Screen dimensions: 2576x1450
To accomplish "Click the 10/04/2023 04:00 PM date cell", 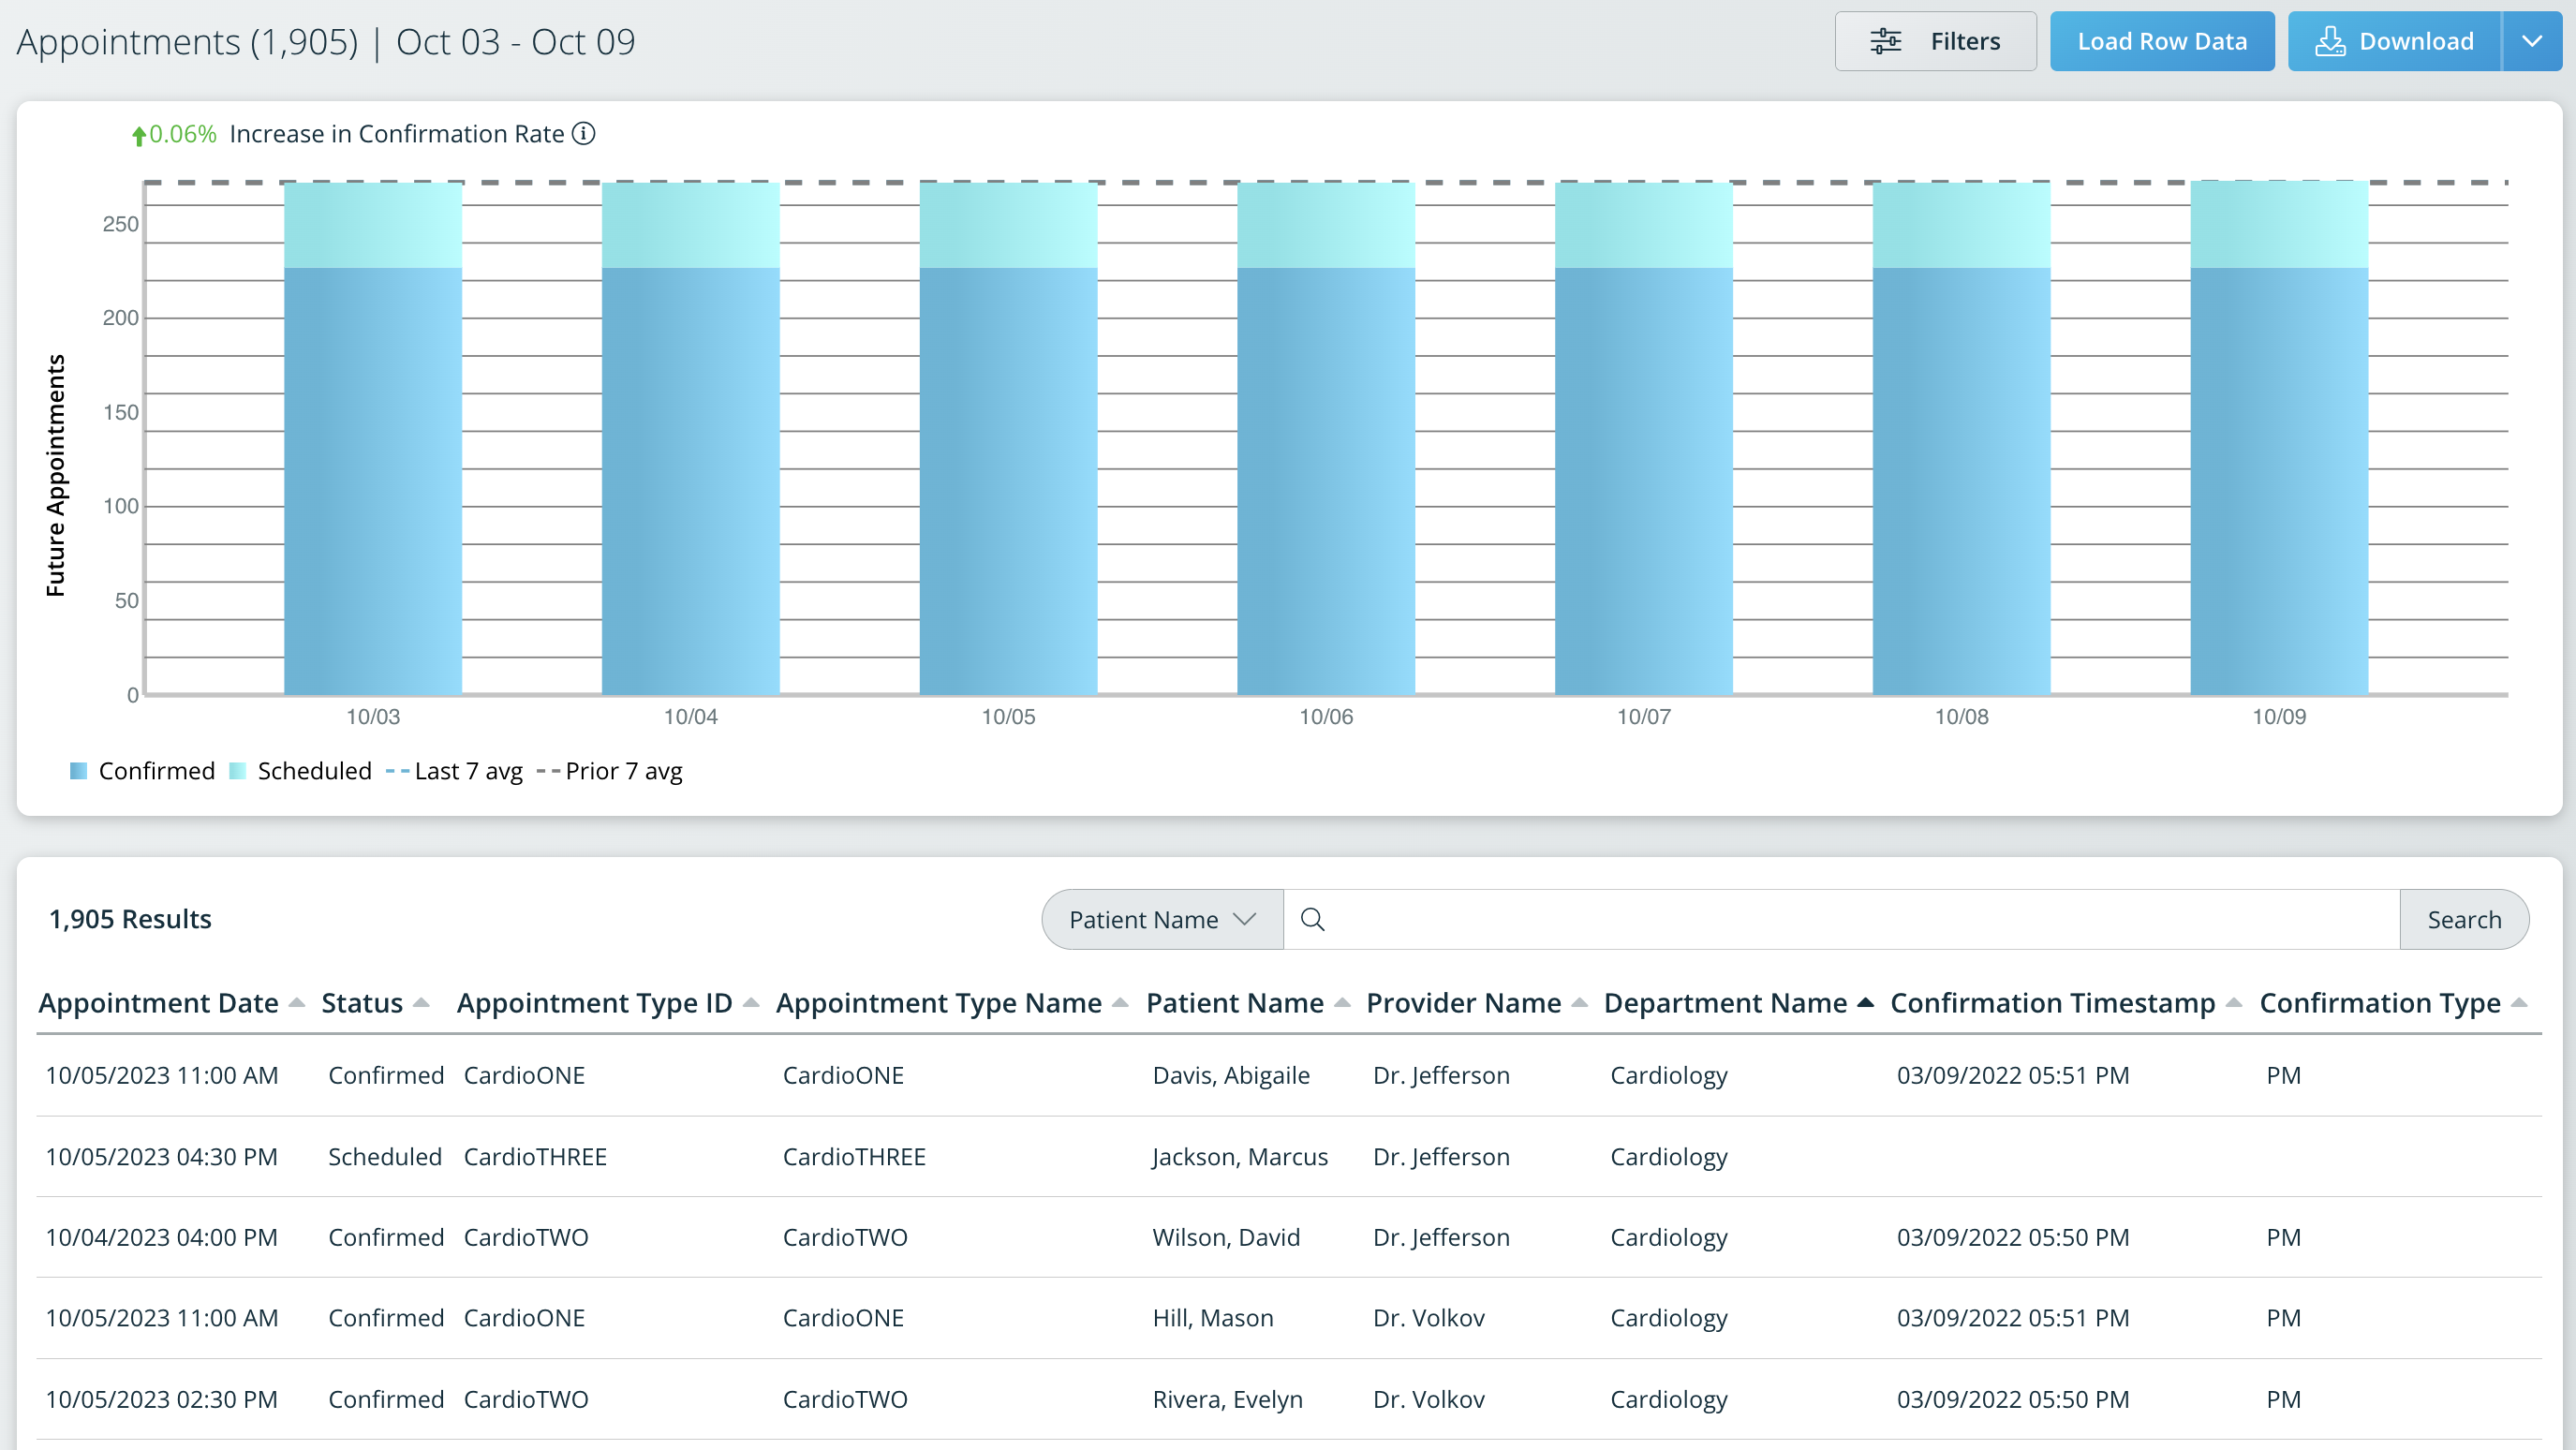I will 162,1237.
